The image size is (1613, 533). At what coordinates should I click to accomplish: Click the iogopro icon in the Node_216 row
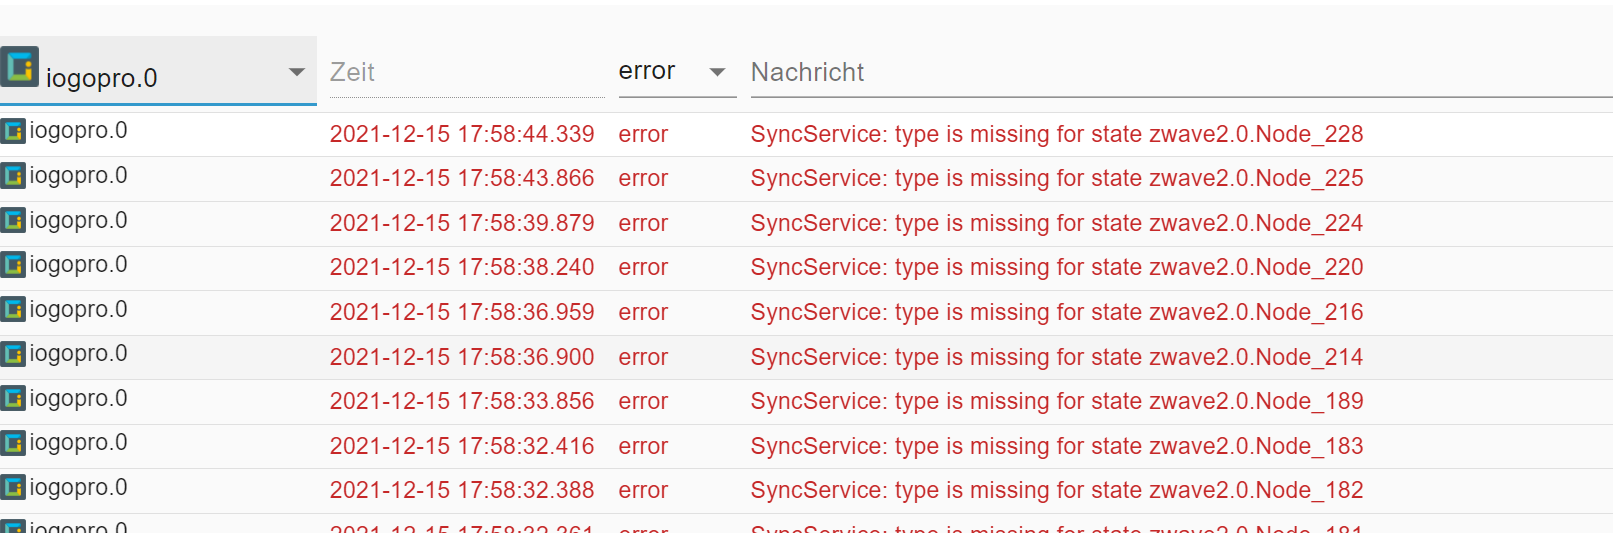pos(13,309)
